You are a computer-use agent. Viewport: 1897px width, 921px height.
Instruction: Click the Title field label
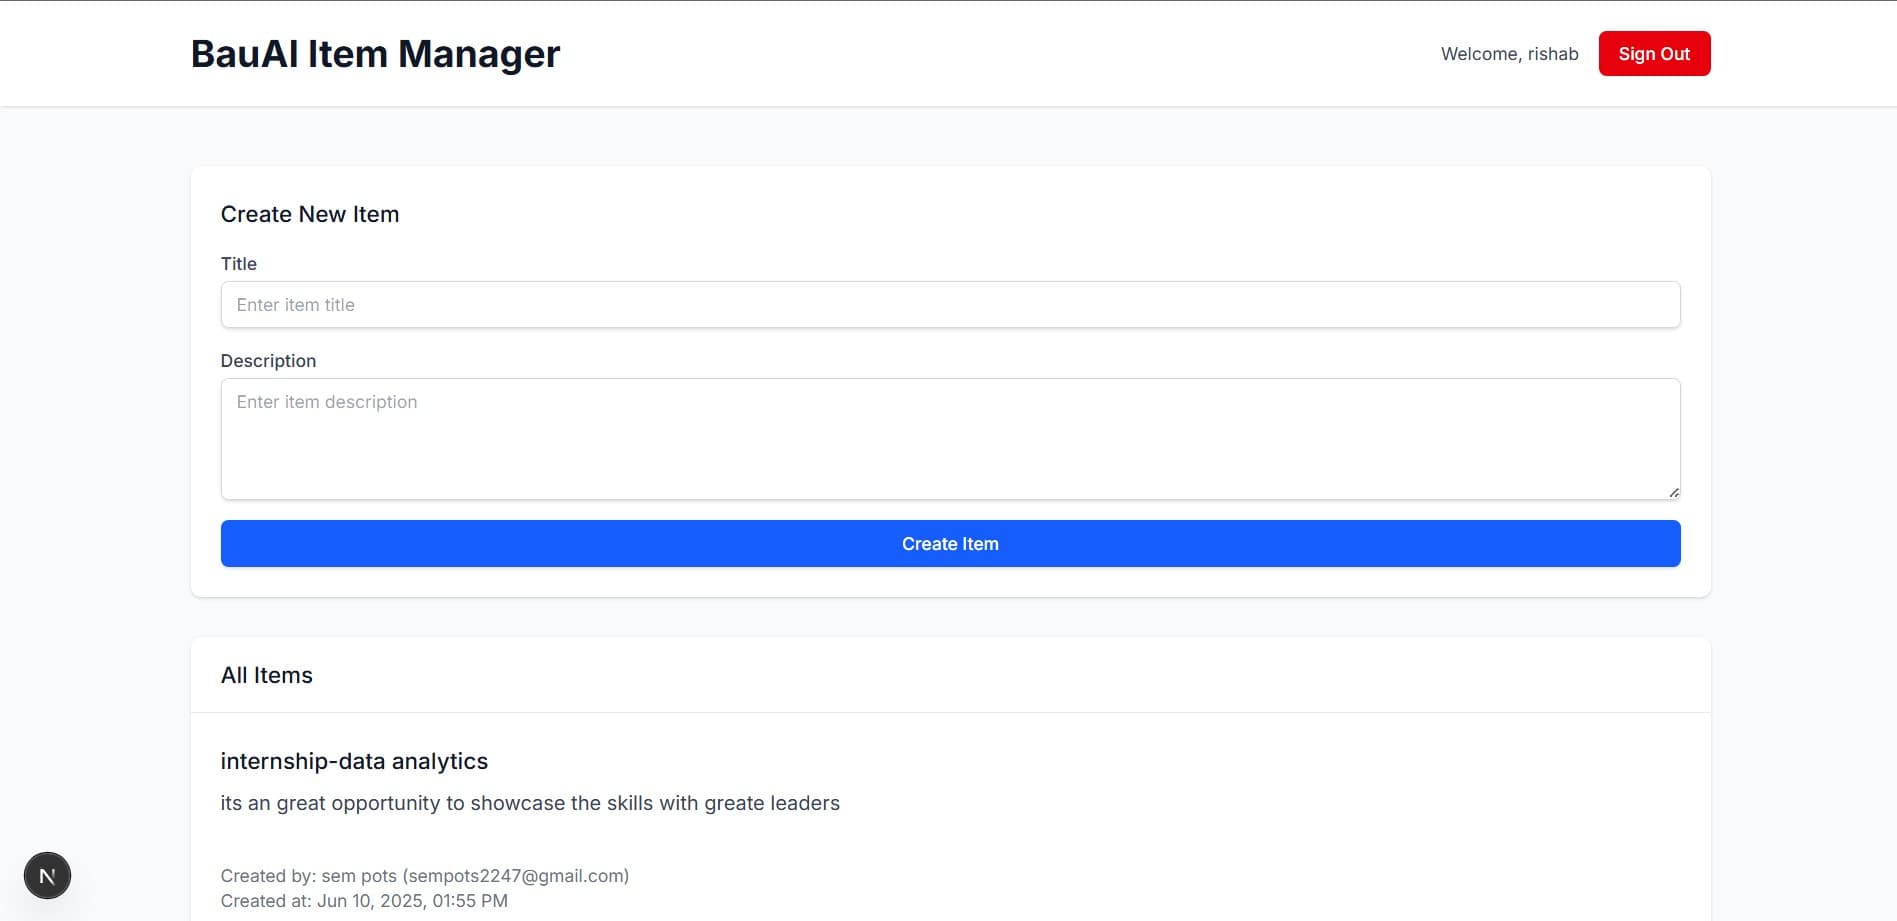pyautogui.click(x=239, y=264)
